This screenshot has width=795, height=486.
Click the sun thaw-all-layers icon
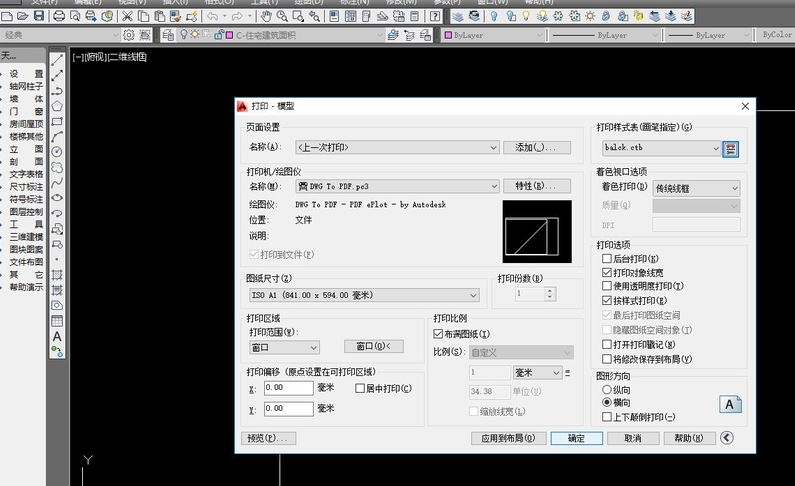click(x=590, y=16)
